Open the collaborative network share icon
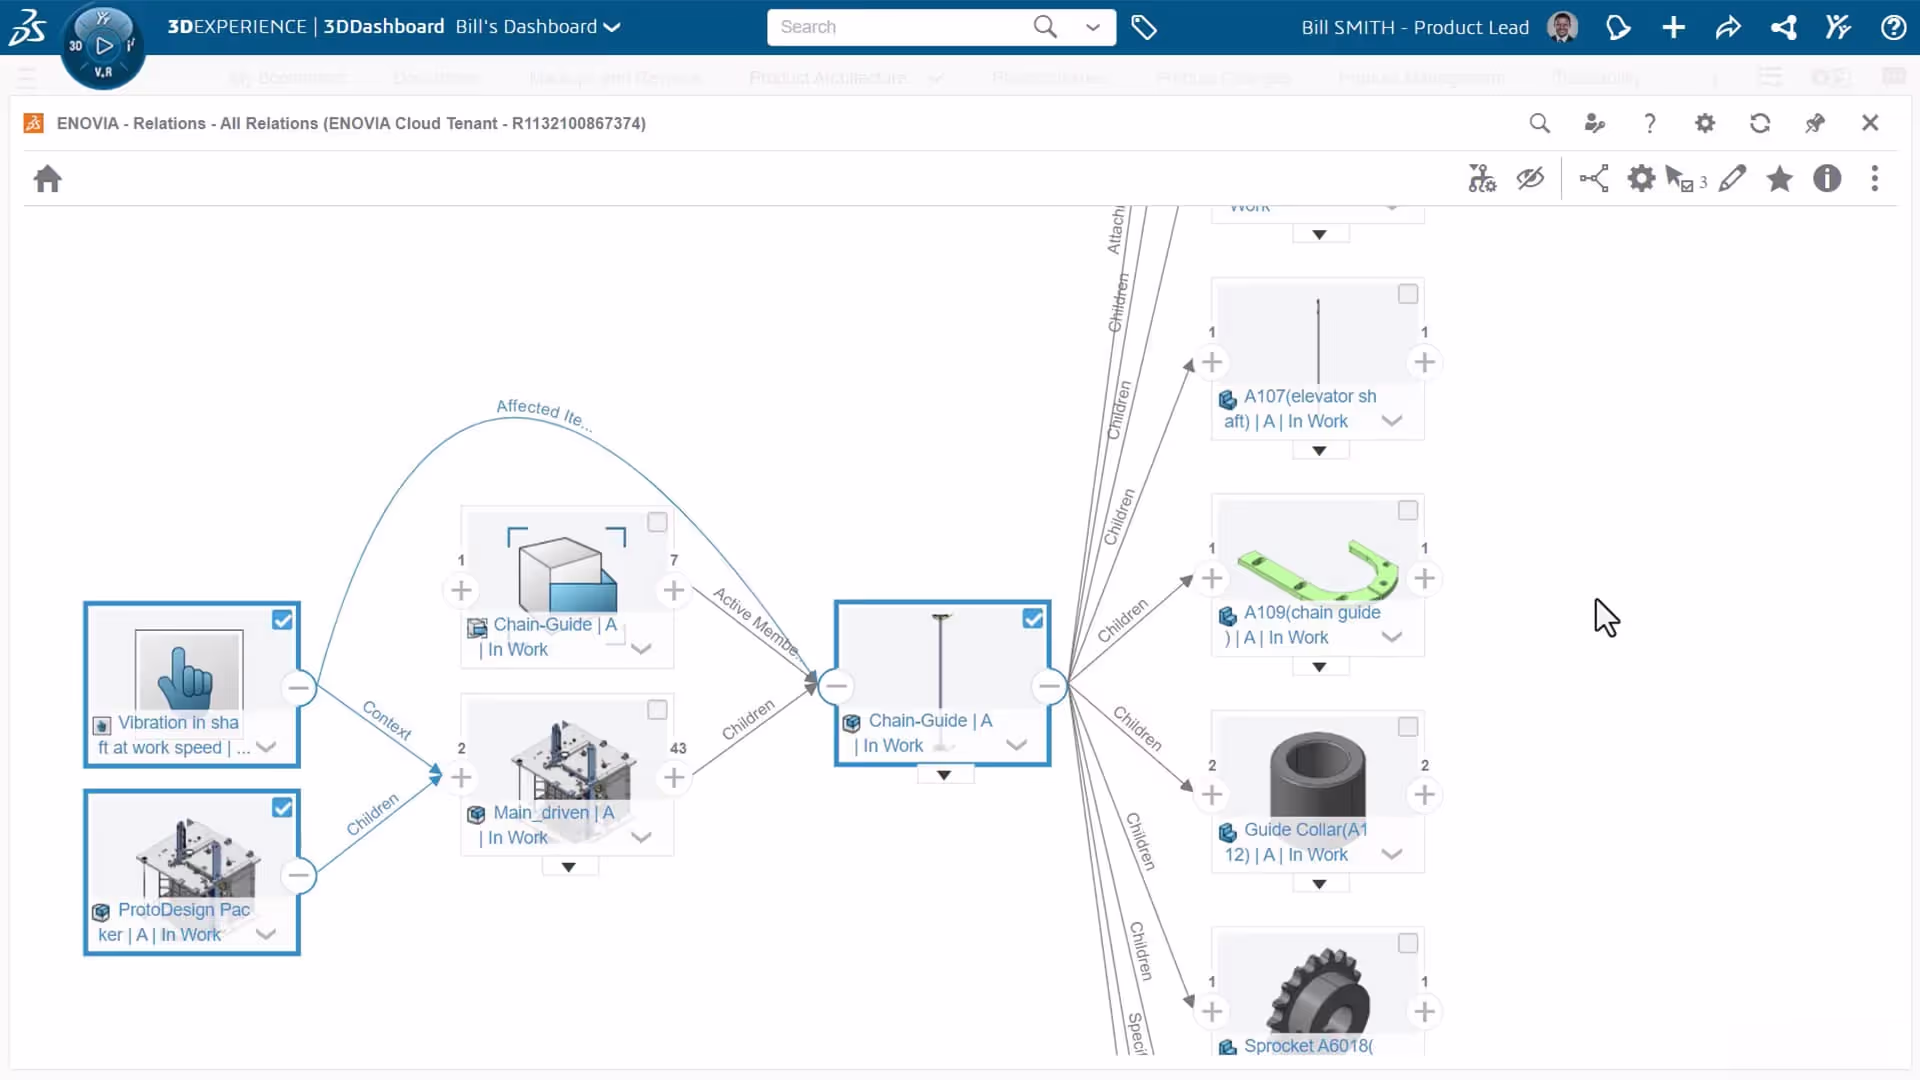 pyautogui.click(x=1784, y=28)
